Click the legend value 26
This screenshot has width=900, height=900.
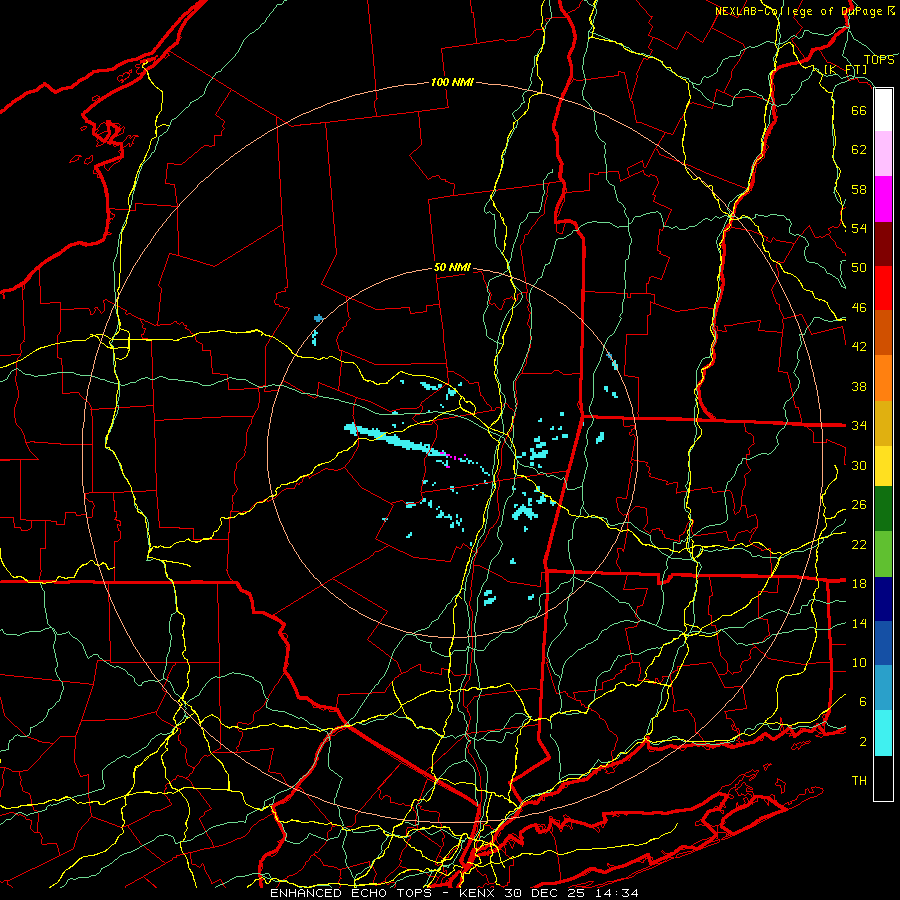[x=859, y=505]
